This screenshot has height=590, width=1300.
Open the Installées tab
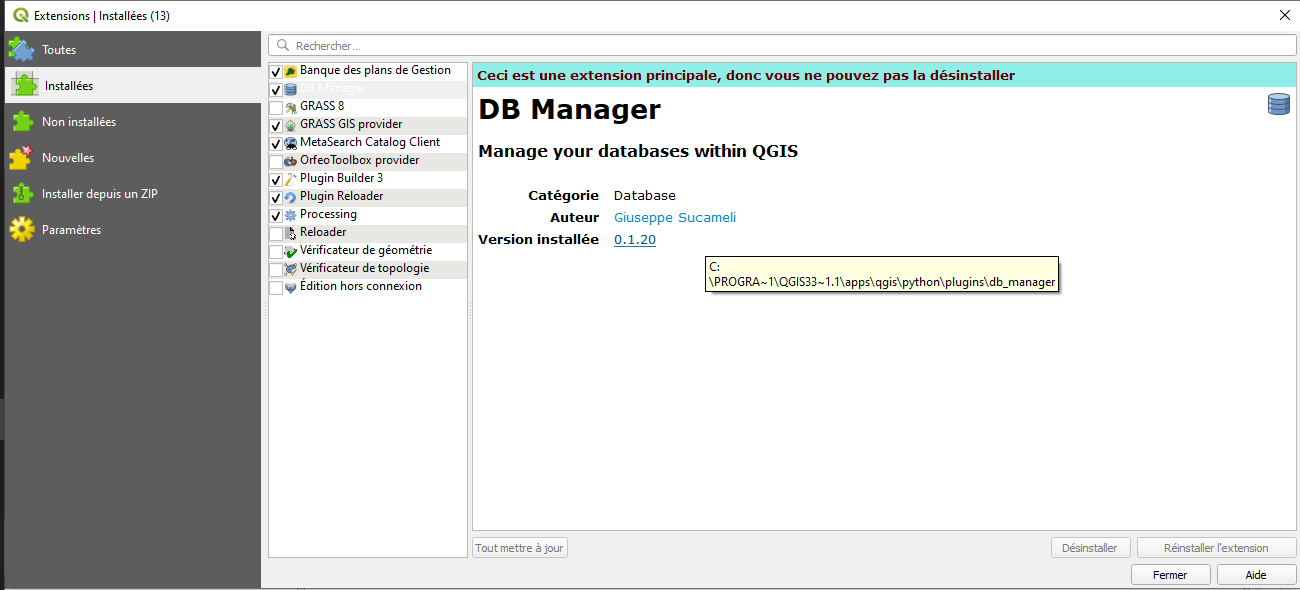(x=68, y=86)
